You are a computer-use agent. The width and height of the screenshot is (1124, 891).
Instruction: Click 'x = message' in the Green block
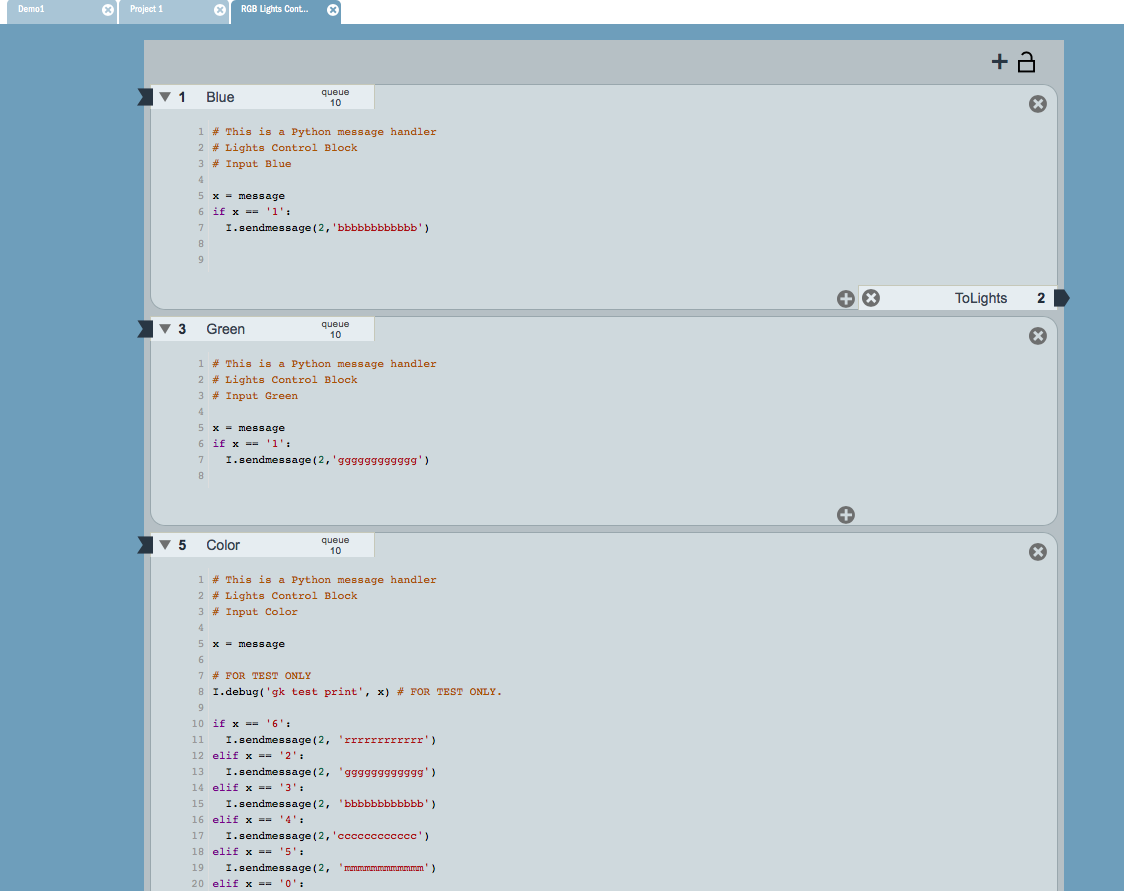click(249, 429)
